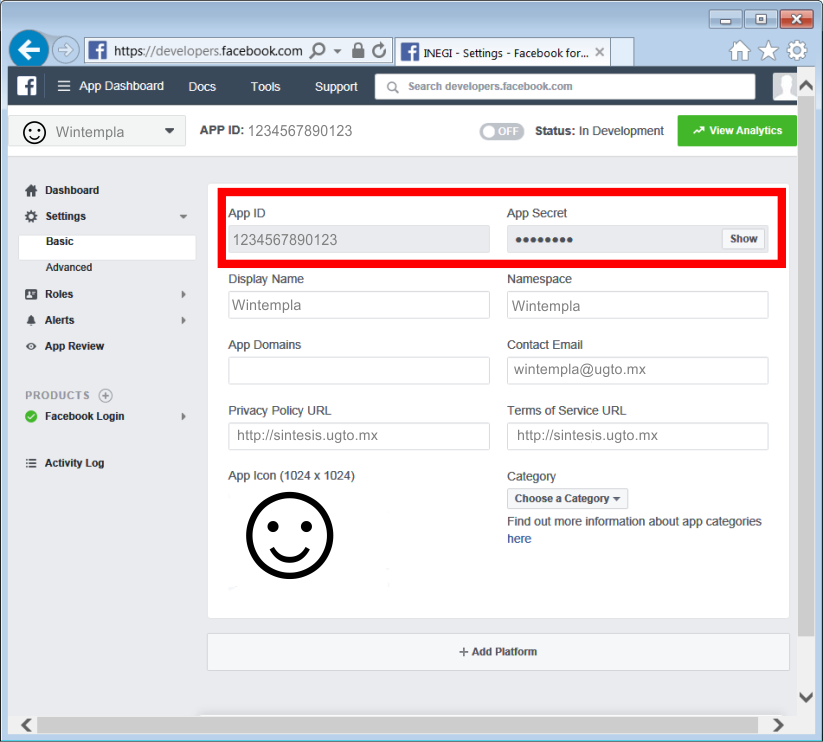Click the Privacy Policy URL field
This screenshot has height=742, width=823.
tap(359, 436)
